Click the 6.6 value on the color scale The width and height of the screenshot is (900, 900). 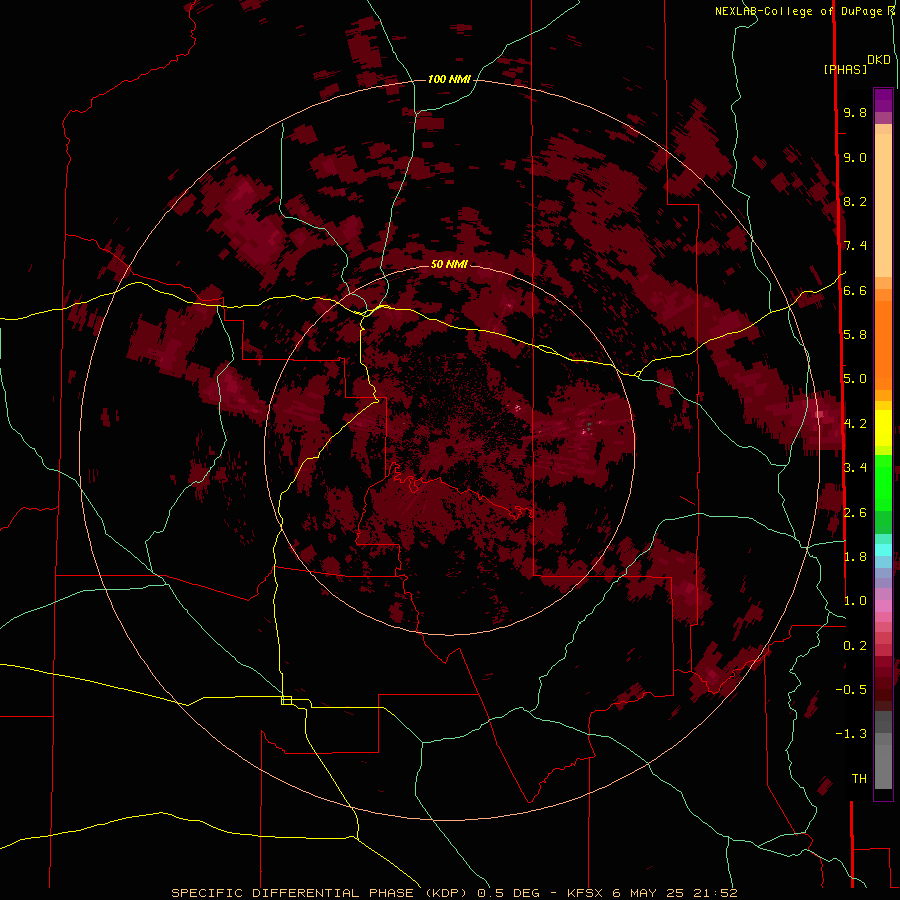[855, 290]
